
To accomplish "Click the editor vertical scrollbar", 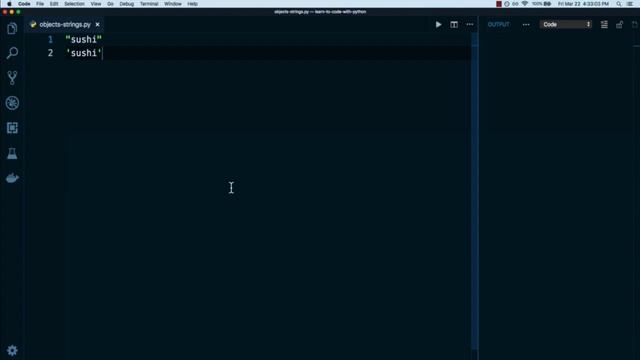I will (475, 192).
